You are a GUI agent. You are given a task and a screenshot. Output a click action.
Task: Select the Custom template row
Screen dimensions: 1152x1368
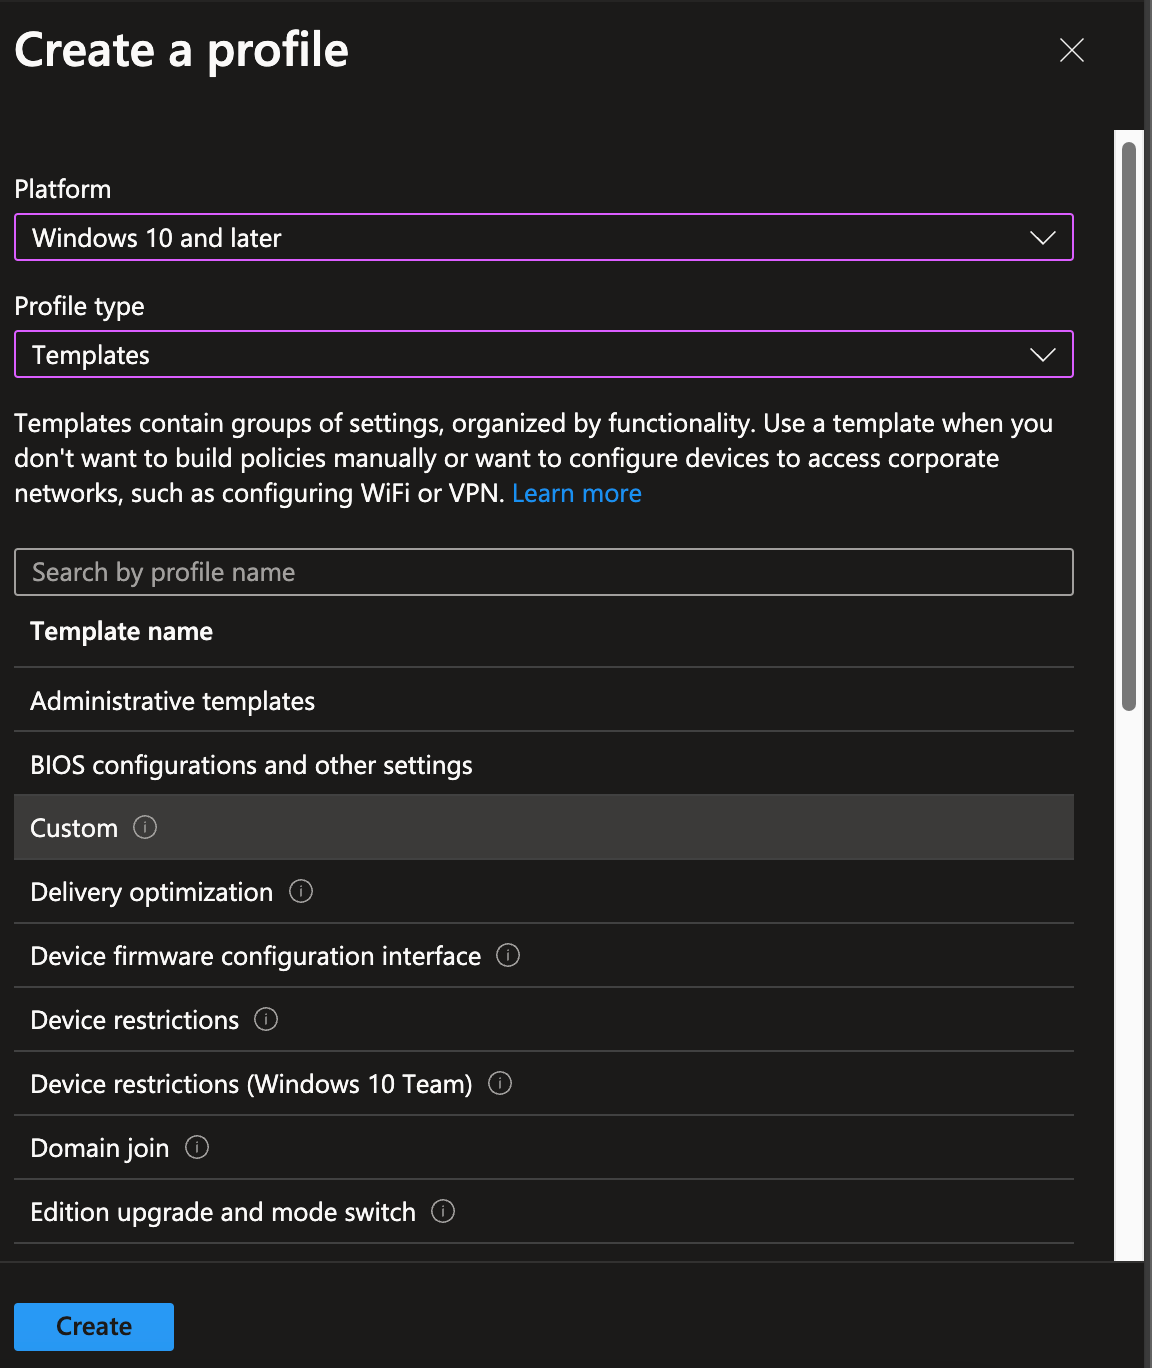[73, 828]
